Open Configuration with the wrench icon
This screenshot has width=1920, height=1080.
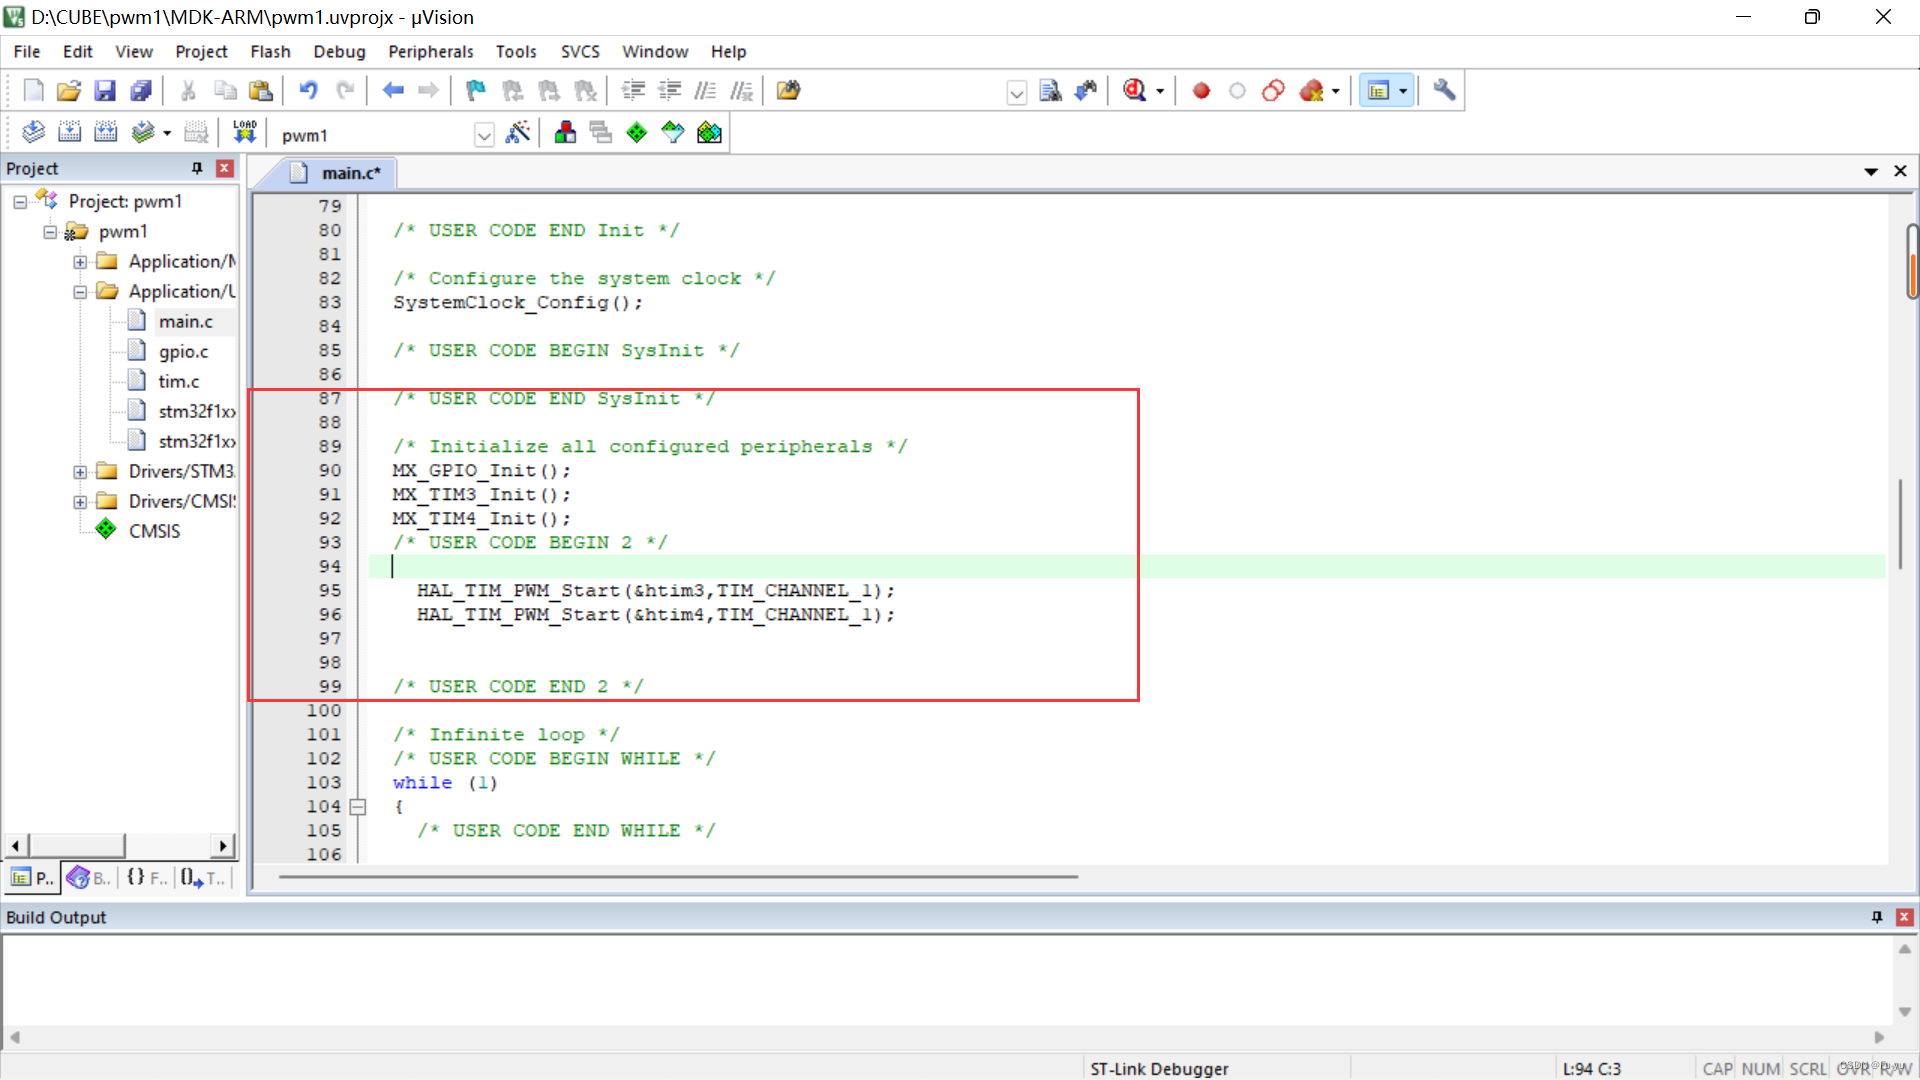pos(1444,91)
